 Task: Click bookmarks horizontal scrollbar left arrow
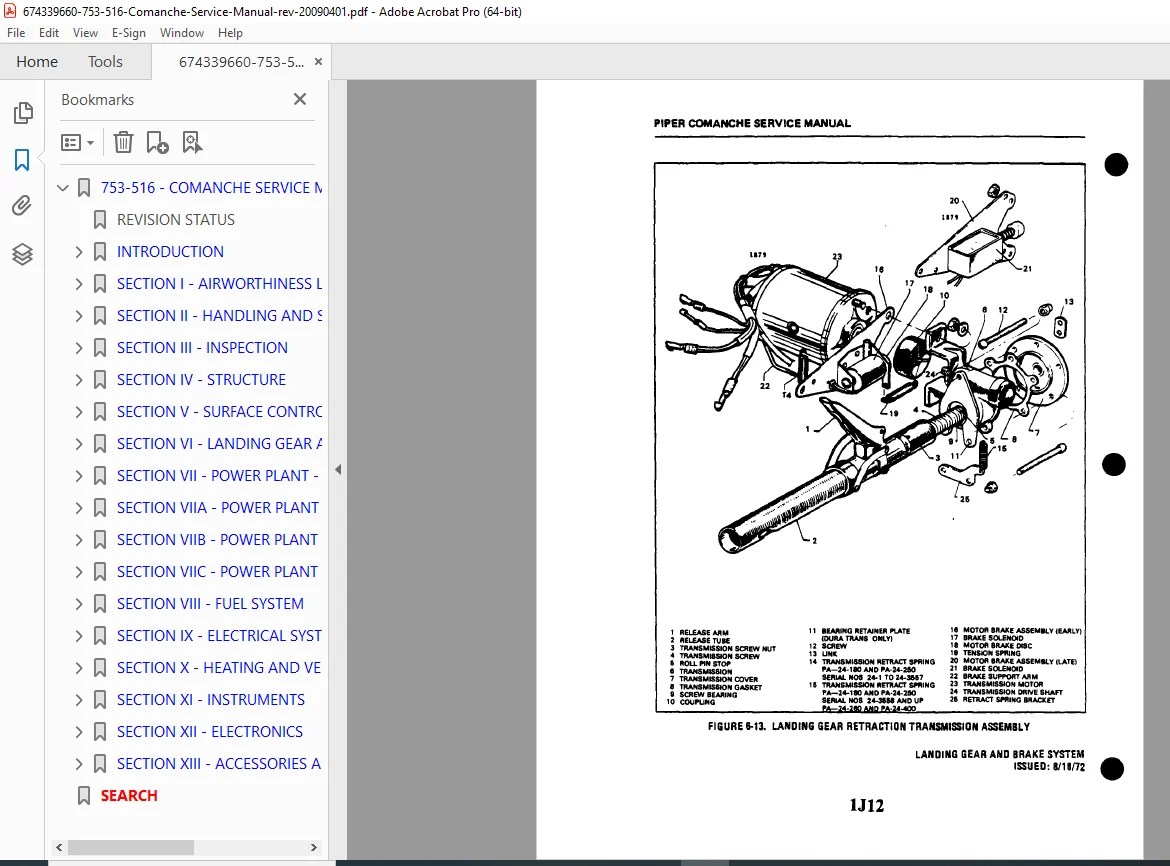(60, 848)
